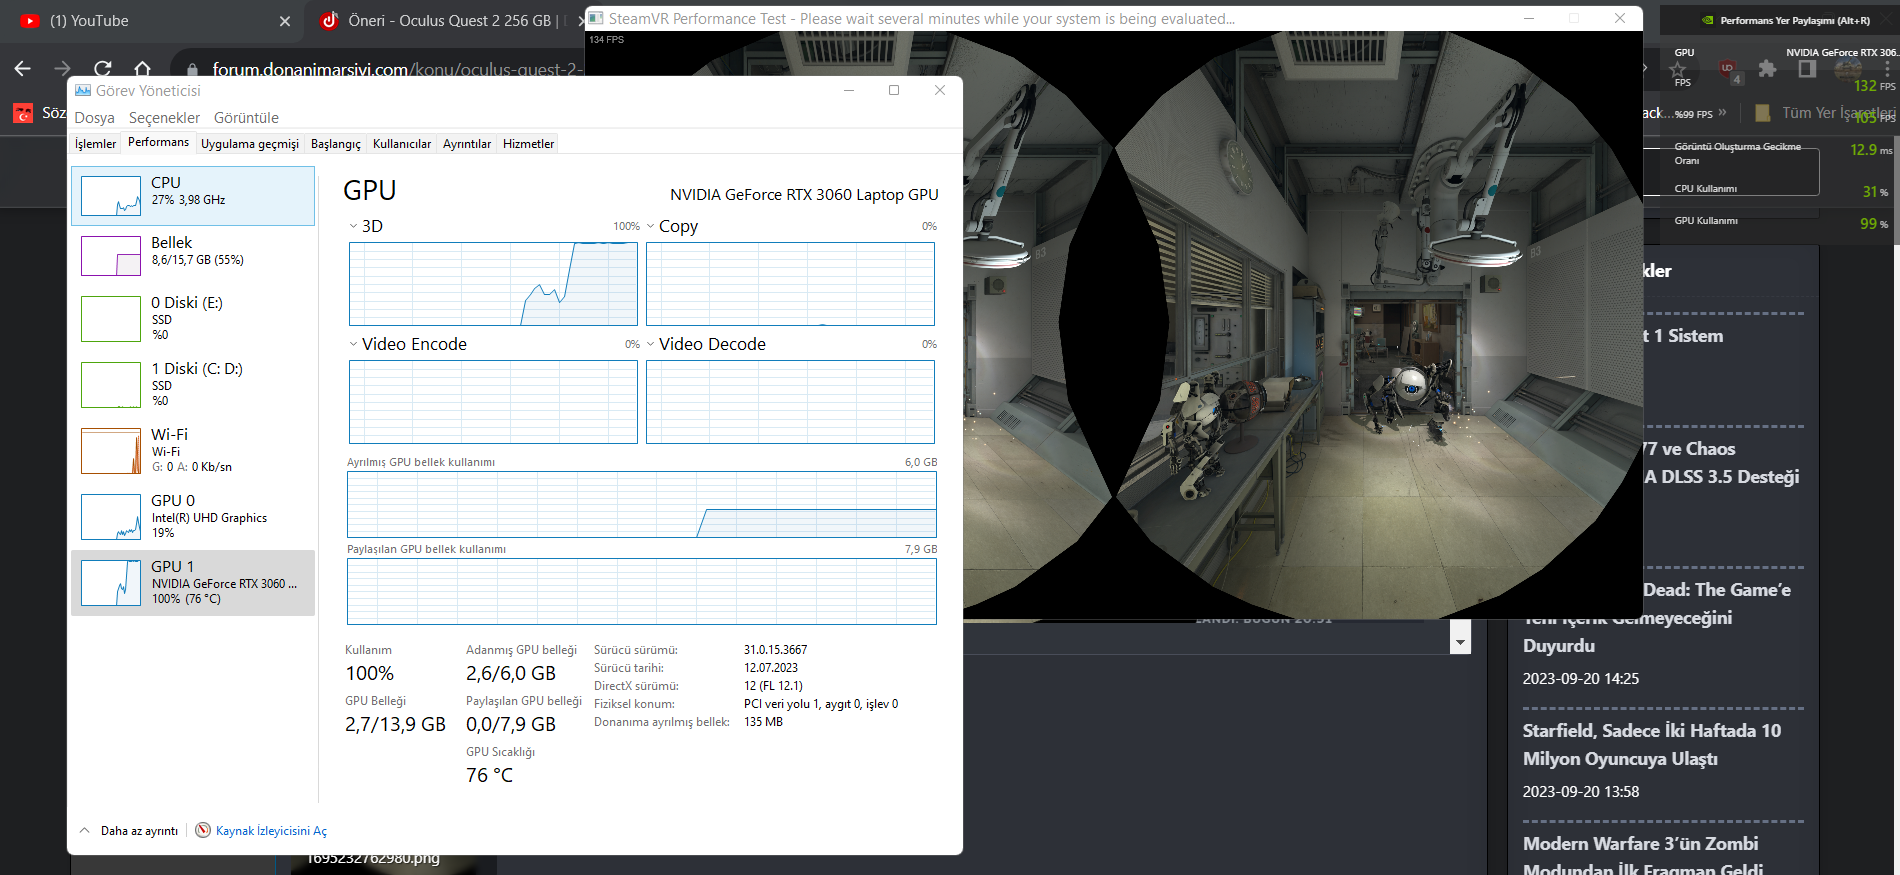The image size is (1900, 875).
Task: Open the Kullanıcılar tab
Action: (402, 144)
